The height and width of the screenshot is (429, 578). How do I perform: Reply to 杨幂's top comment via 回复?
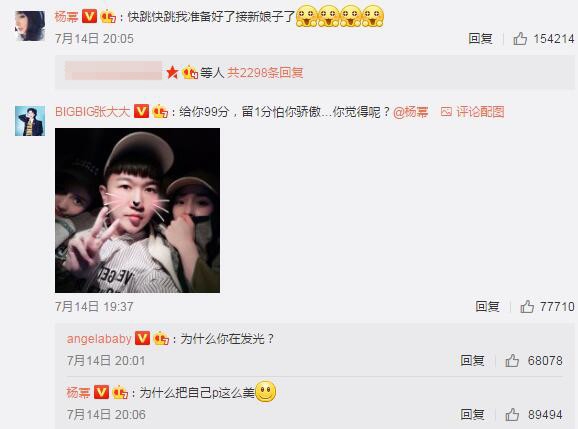(x=480, y=38)
